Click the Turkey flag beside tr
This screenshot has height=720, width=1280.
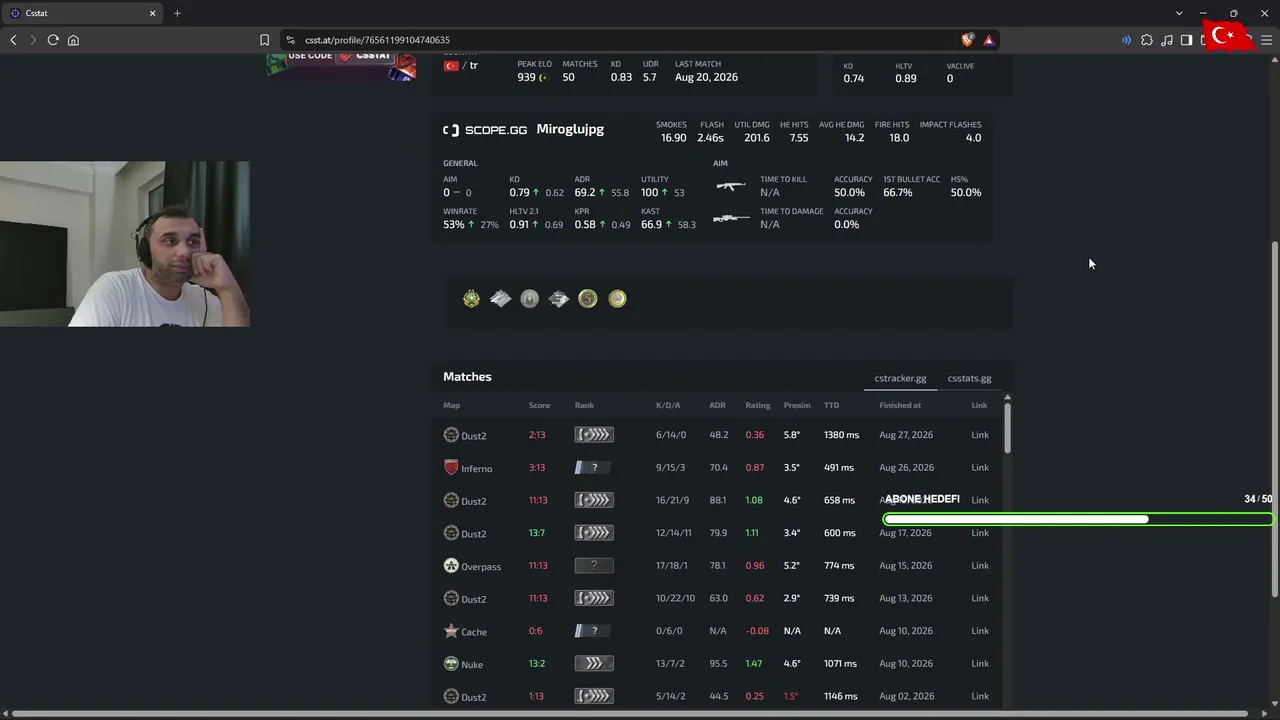[x=451, y=66]
